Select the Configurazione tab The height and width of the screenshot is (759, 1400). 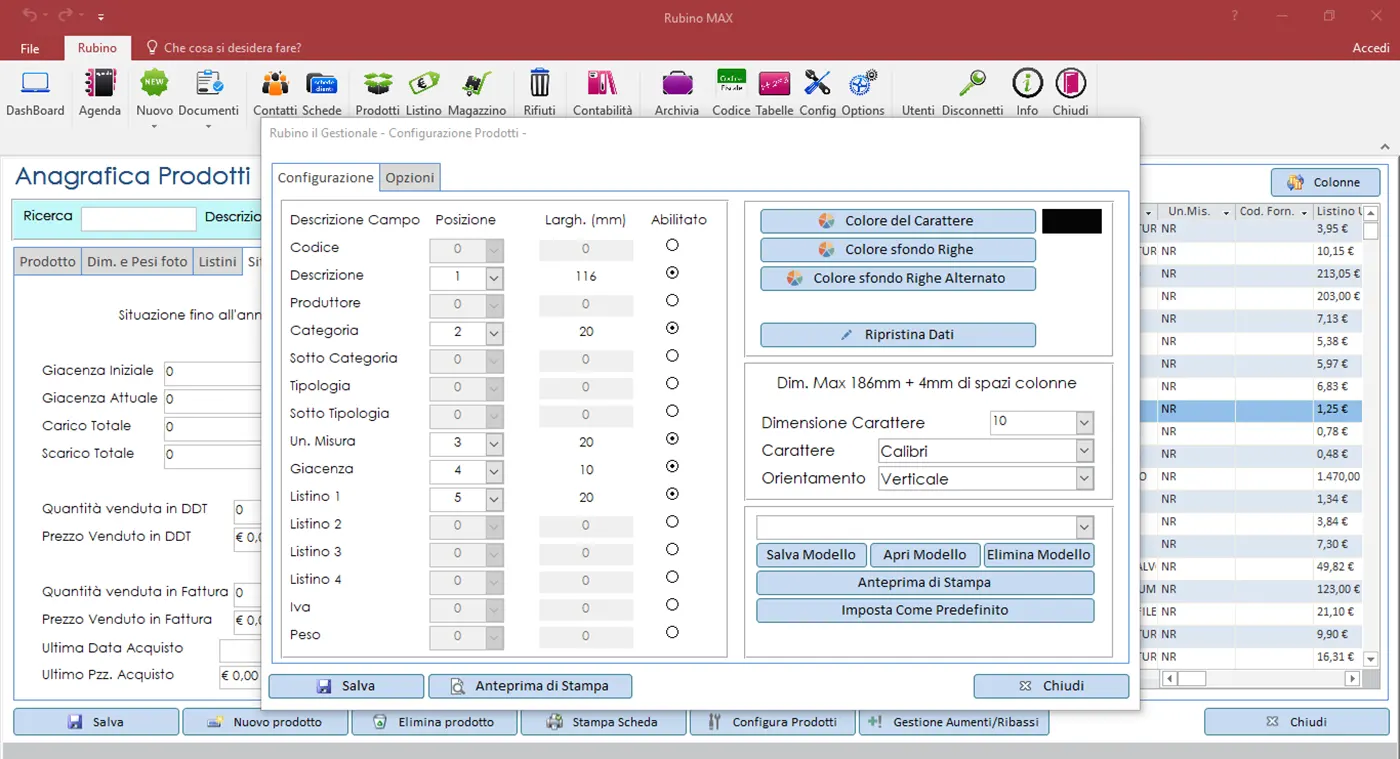(325, 177)
